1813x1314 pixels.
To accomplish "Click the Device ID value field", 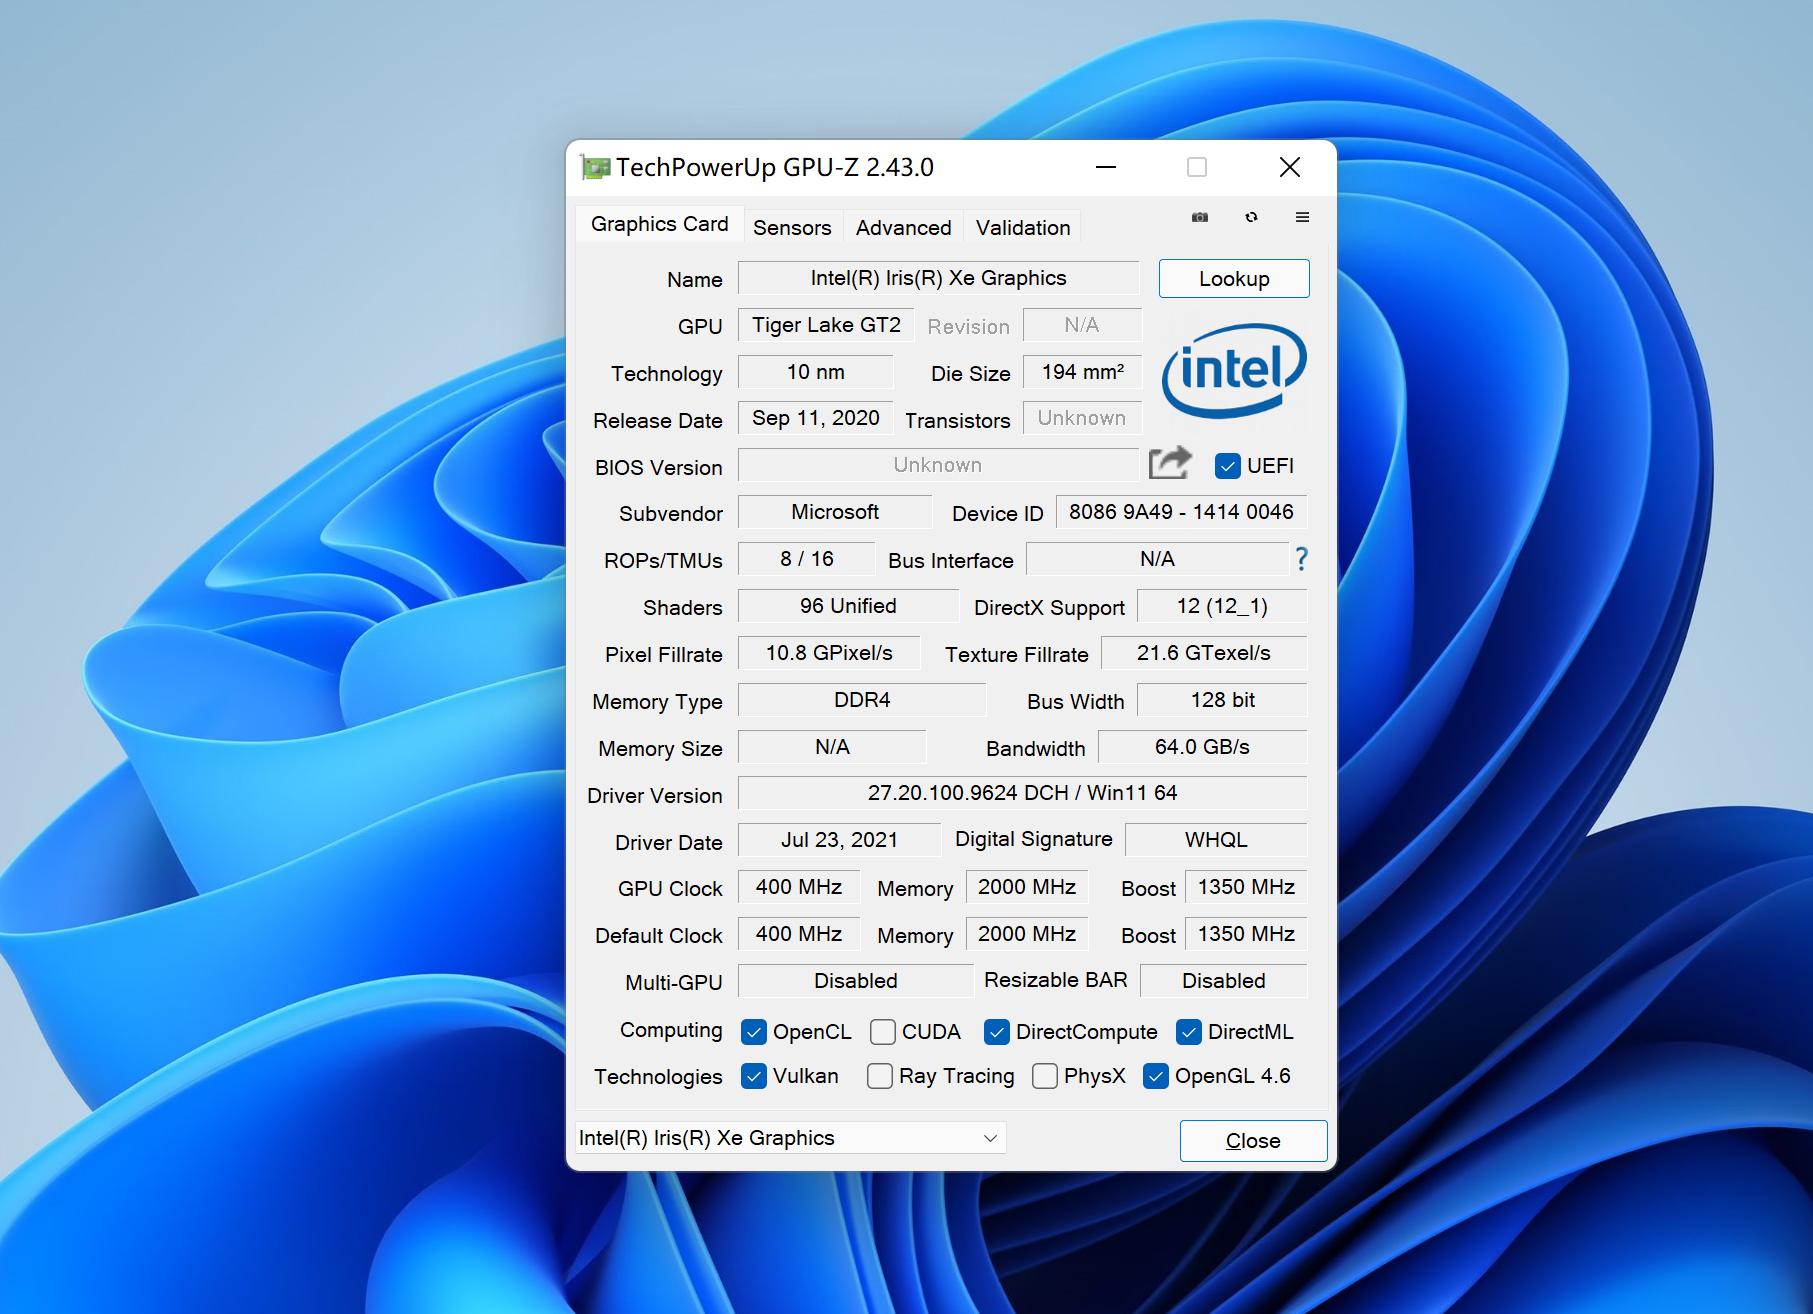I will [x=1180, y=512].
